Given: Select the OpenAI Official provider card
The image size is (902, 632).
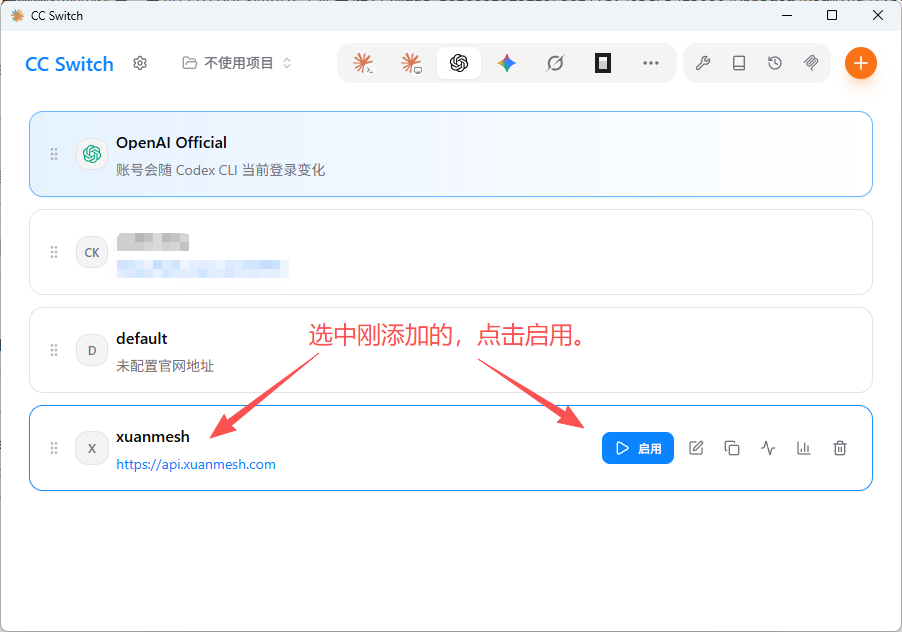Looking at the screenshot, I should (x=451, y=154).
